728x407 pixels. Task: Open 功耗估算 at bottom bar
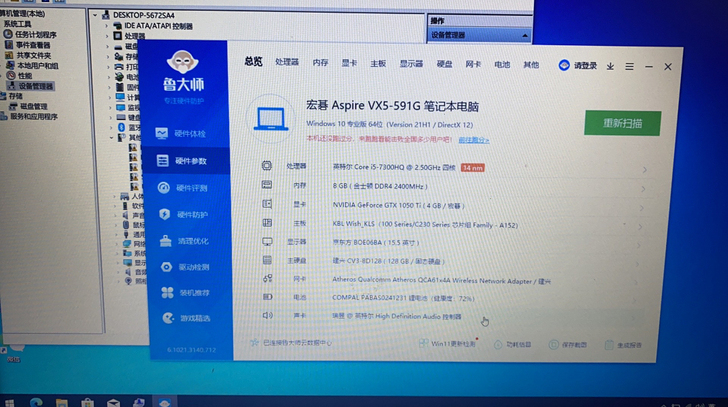513,344
